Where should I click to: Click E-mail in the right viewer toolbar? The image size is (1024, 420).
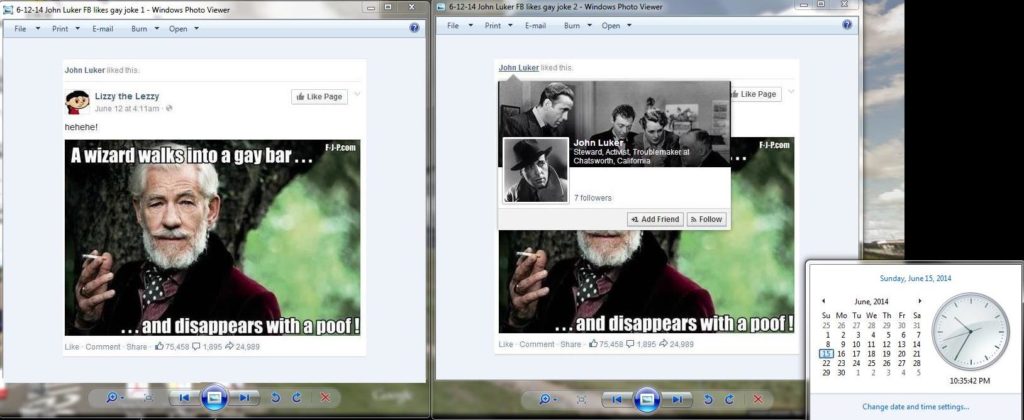point(535,25)
